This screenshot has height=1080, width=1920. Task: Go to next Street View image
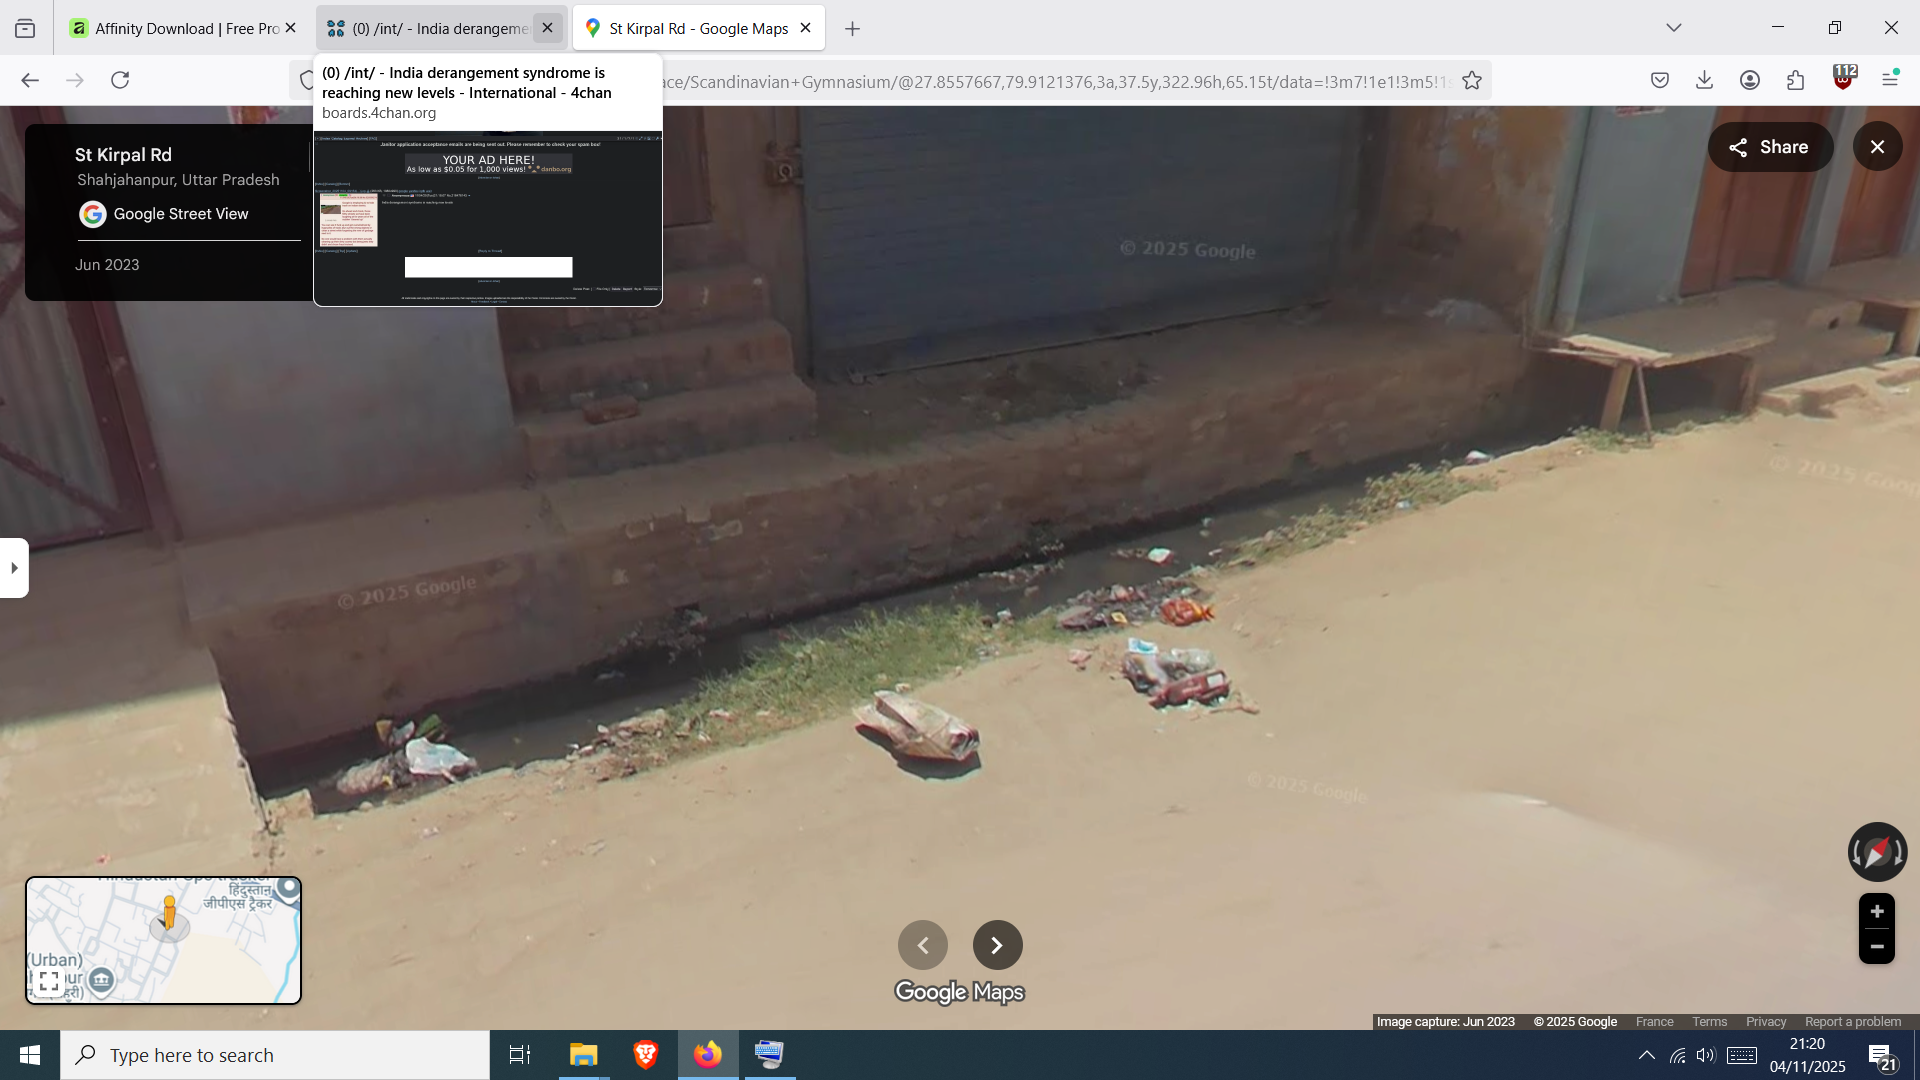997,945
